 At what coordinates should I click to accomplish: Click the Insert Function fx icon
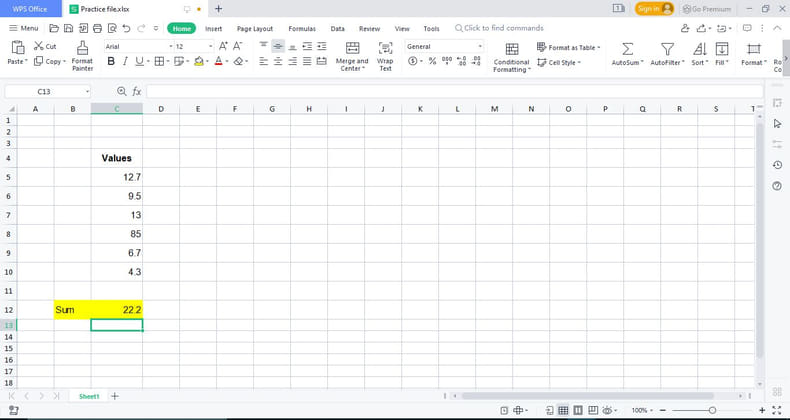tap(137, 91)
